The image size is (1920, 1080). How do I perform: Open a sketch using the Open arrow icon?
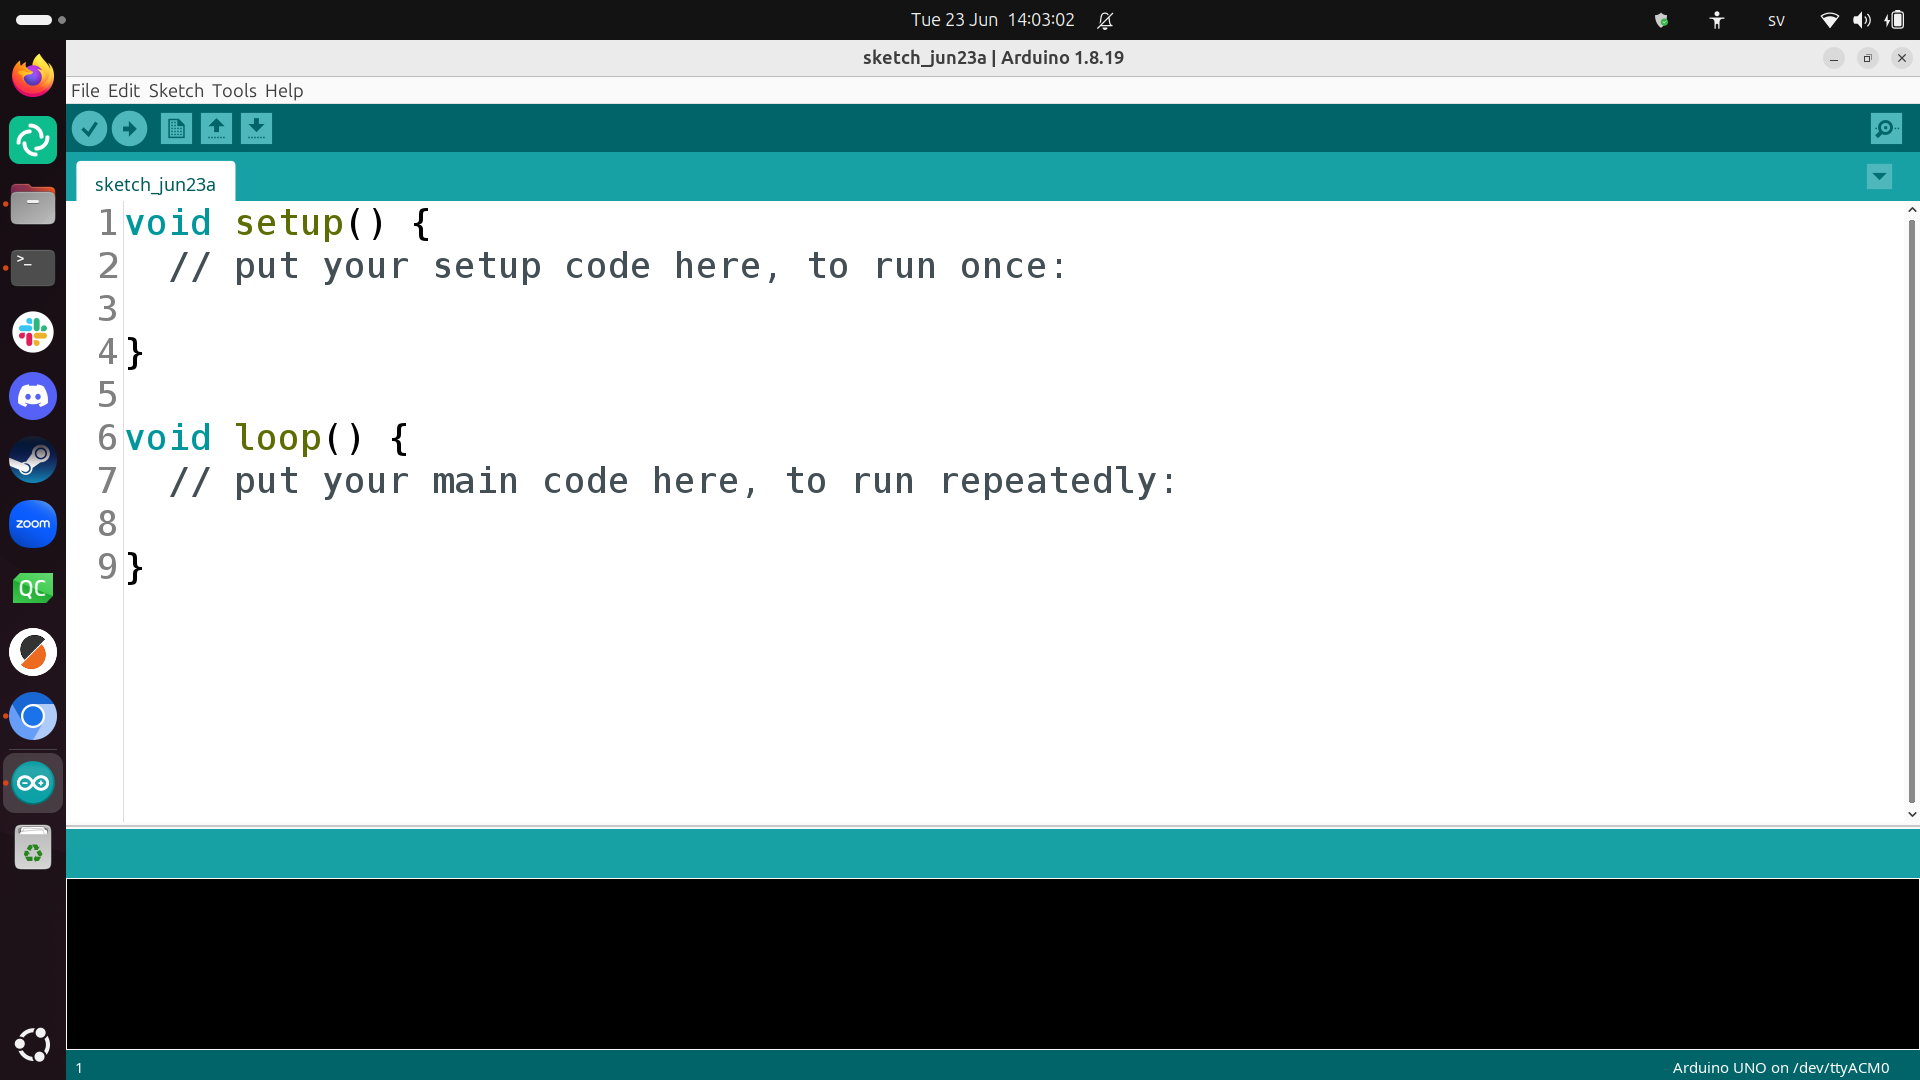point(216,129)
